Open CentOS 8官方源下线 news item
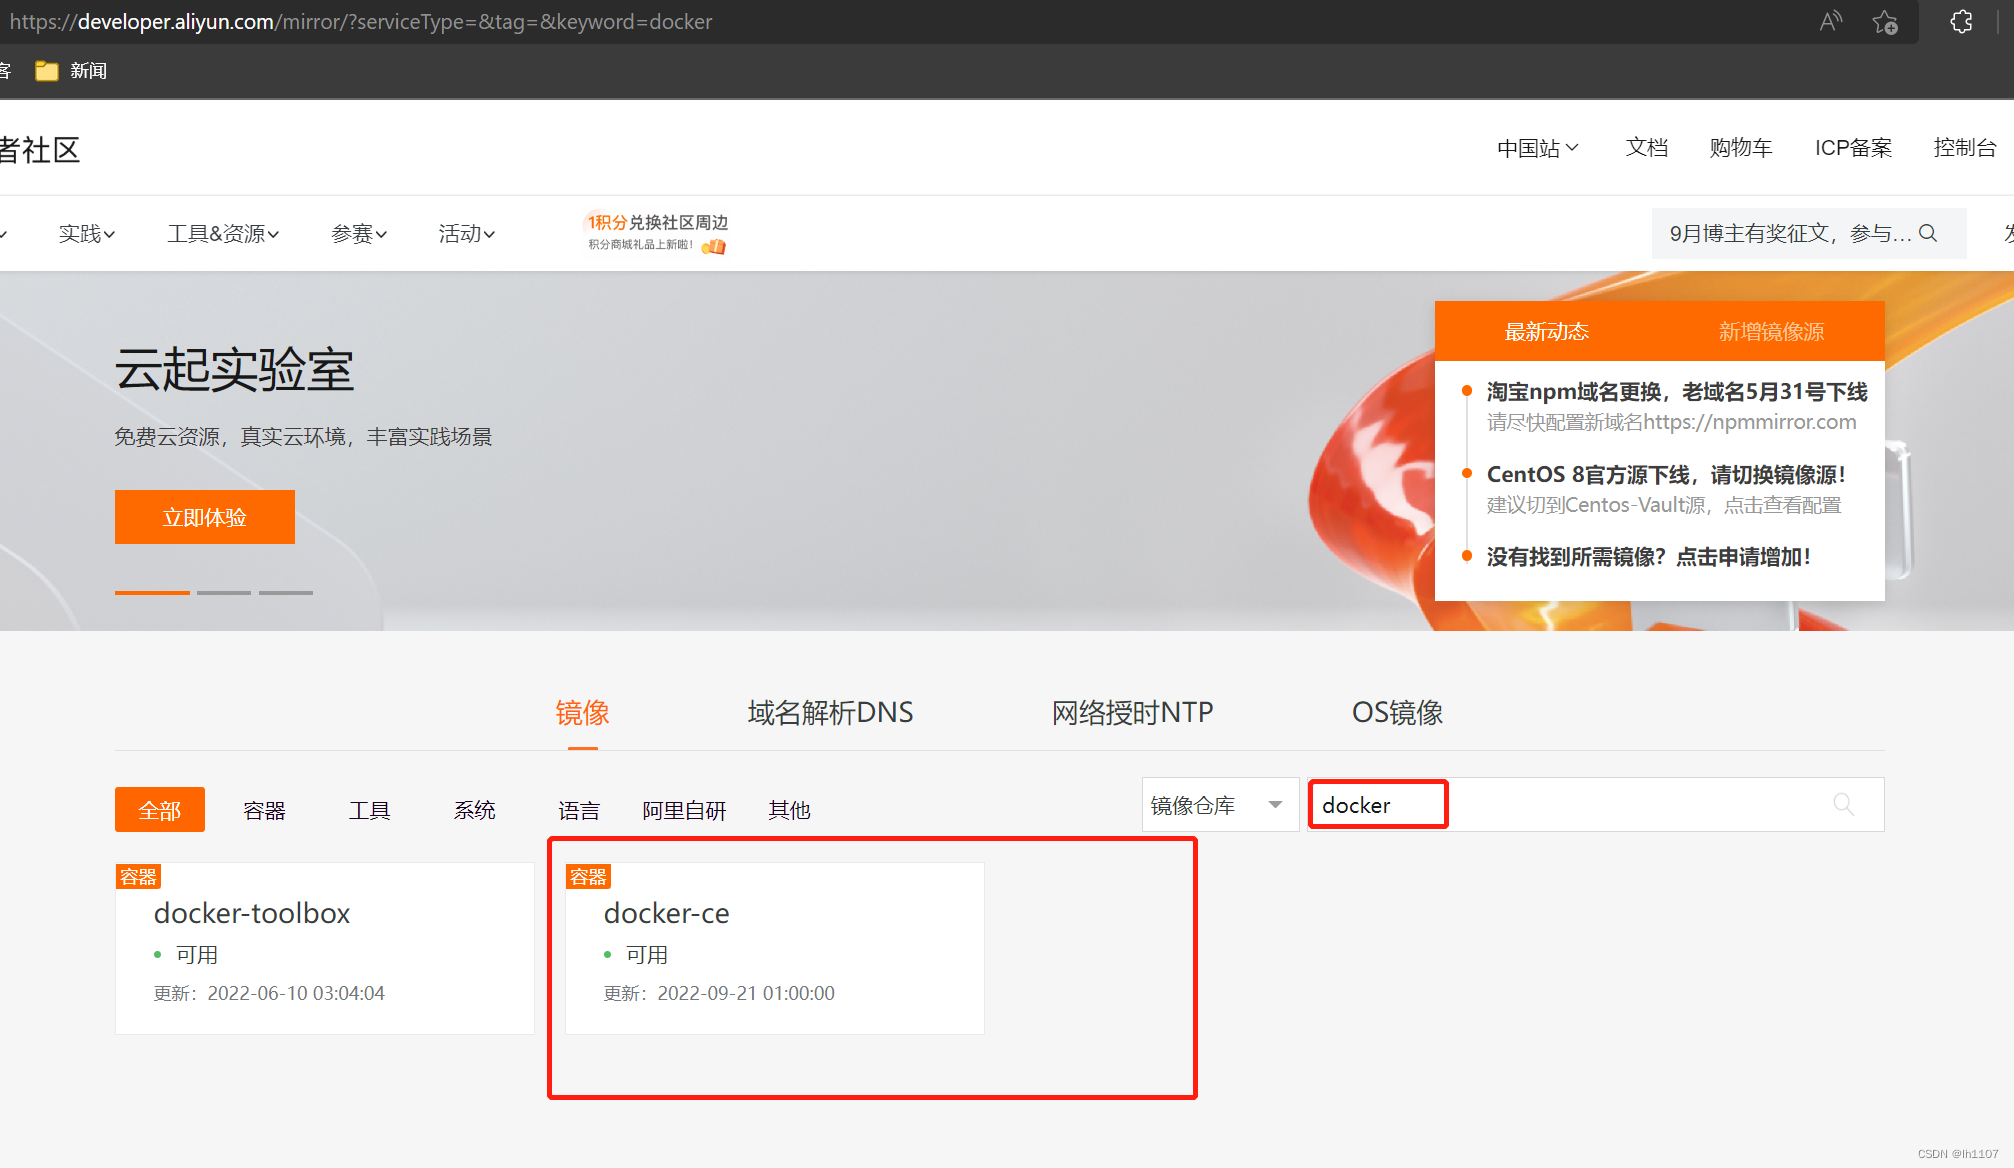This screenshot has width=2014, height=1168. 1666,474
